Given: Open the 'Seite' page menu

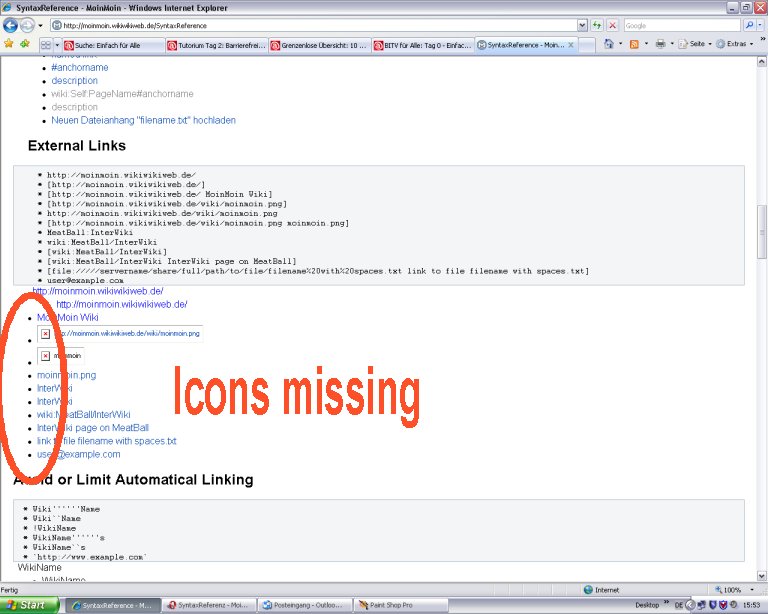Looking at the screenshot, I should point(696,44).
